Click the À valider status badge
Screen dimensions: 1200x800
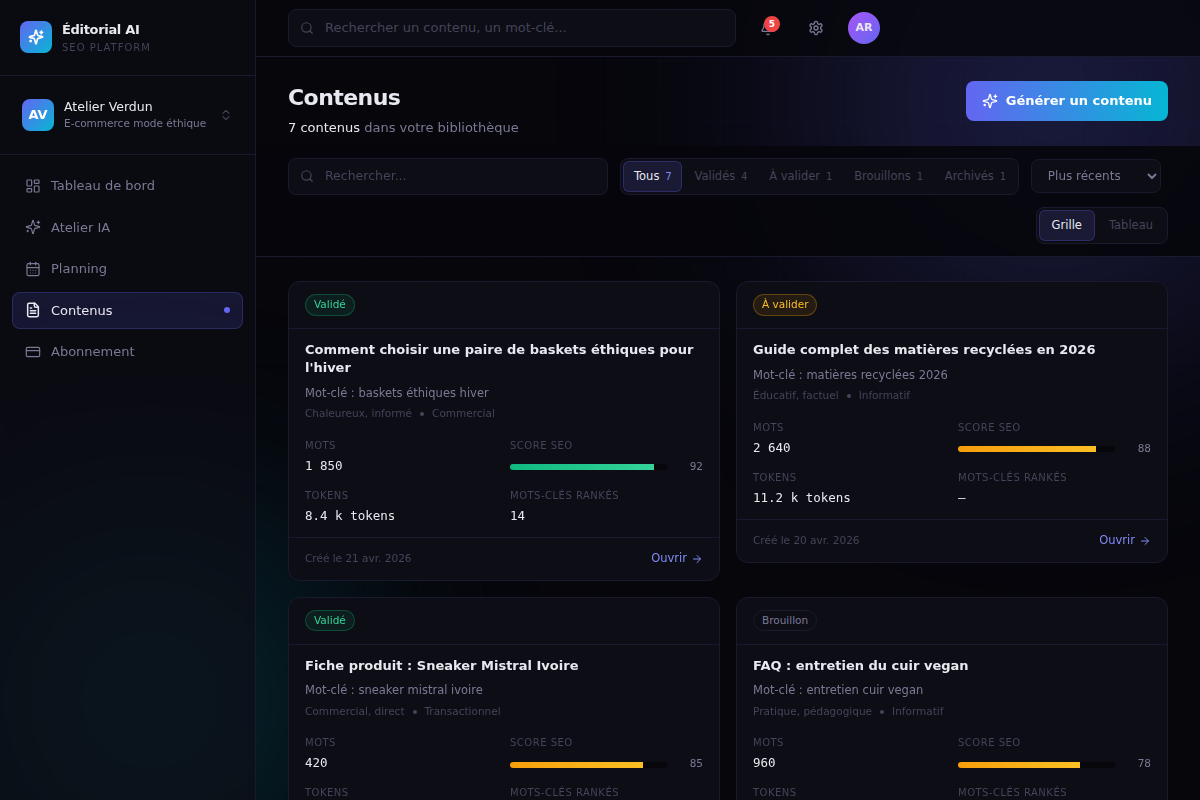(785, 305)
